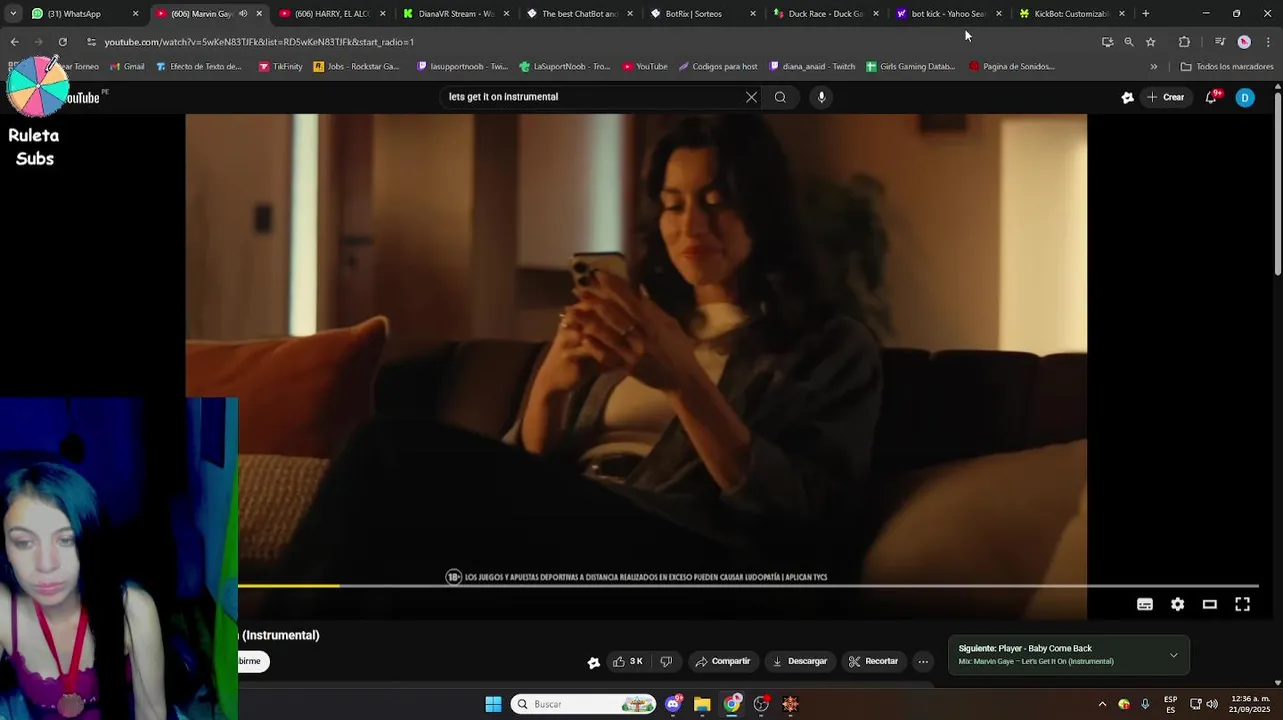
Task: Open Pagina de Sonidos bookmark
Action: 1011,67
